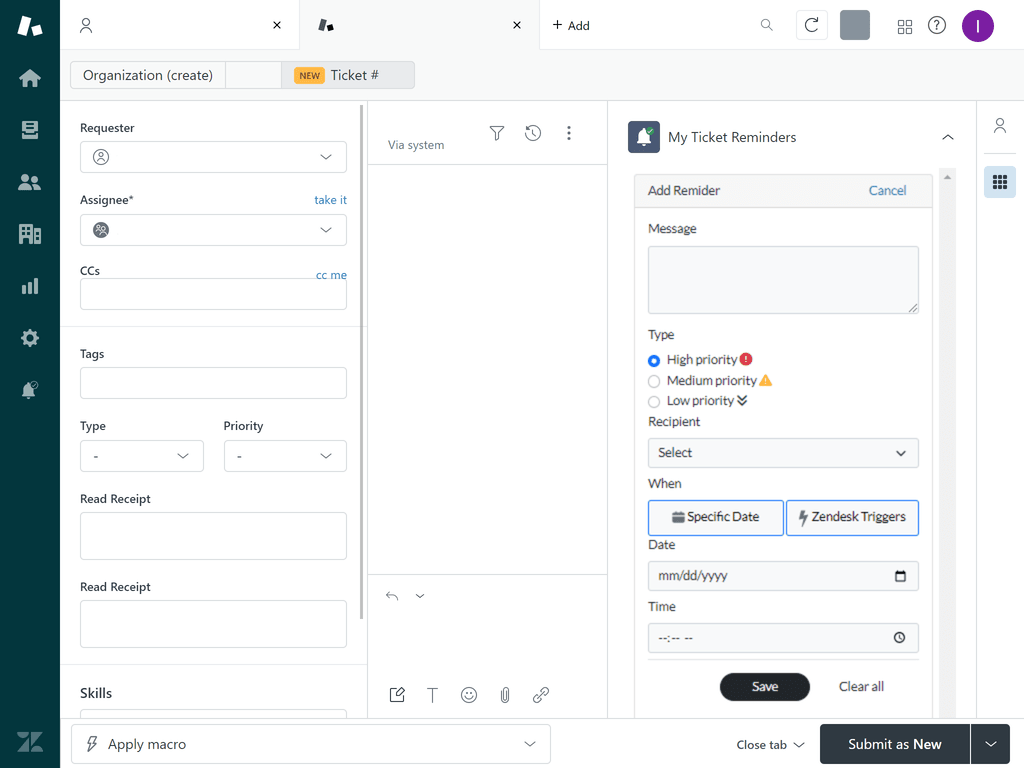Screen dimensions: 1024x768
Task: Insert emoji using smiley icon
Action: [469, 695]
